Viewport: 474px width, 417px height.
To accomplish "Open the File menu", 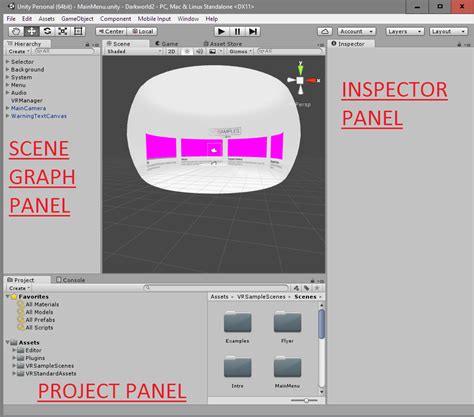I will [x=11, y=19].
